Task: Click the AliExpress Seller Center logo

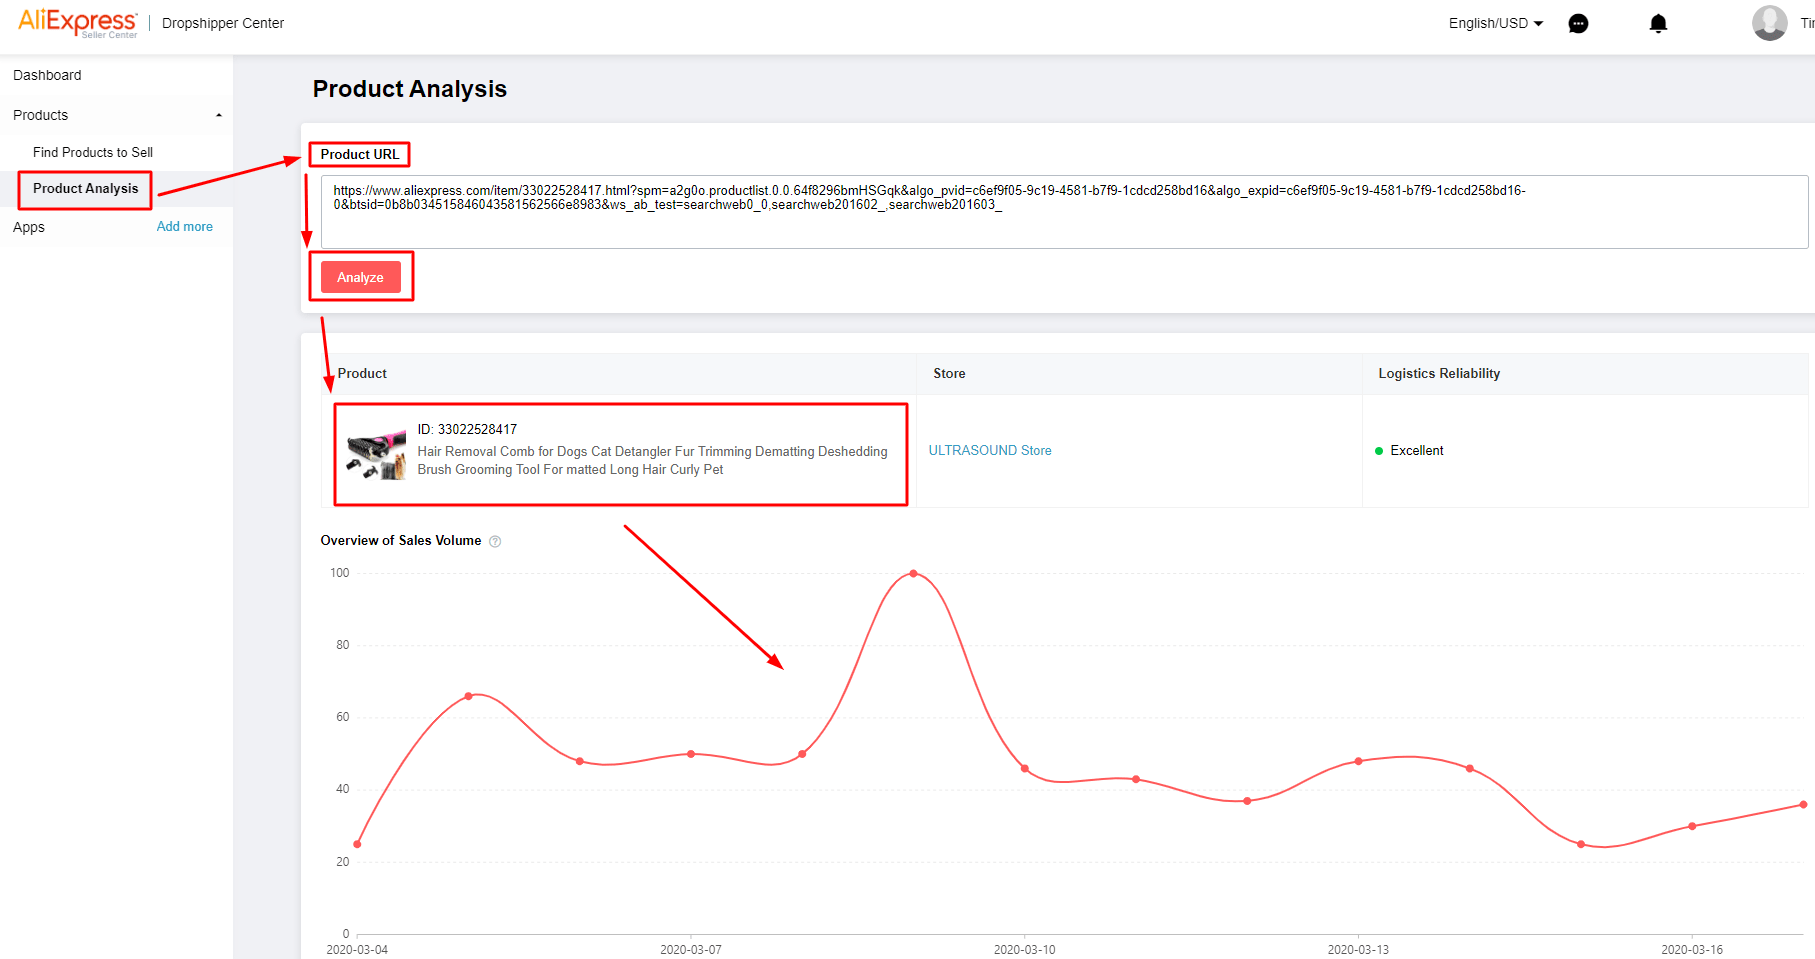Action: coord(78,23)
